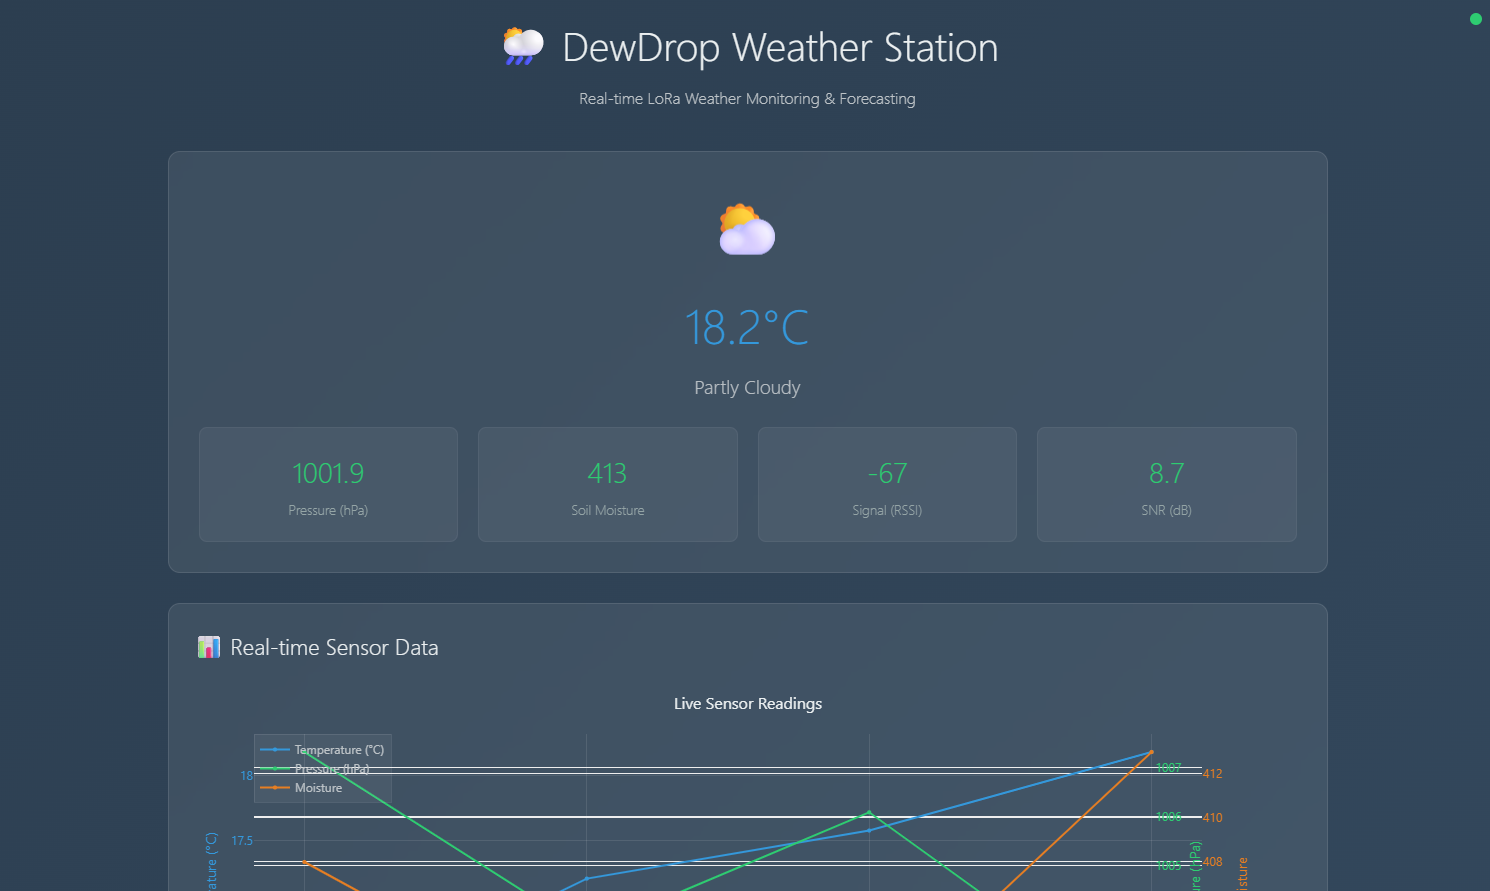The image size is (1490, 891).
Task: Click the bar chart icon beside Real-time Sensor Data
Action: [x=209, y=647]
